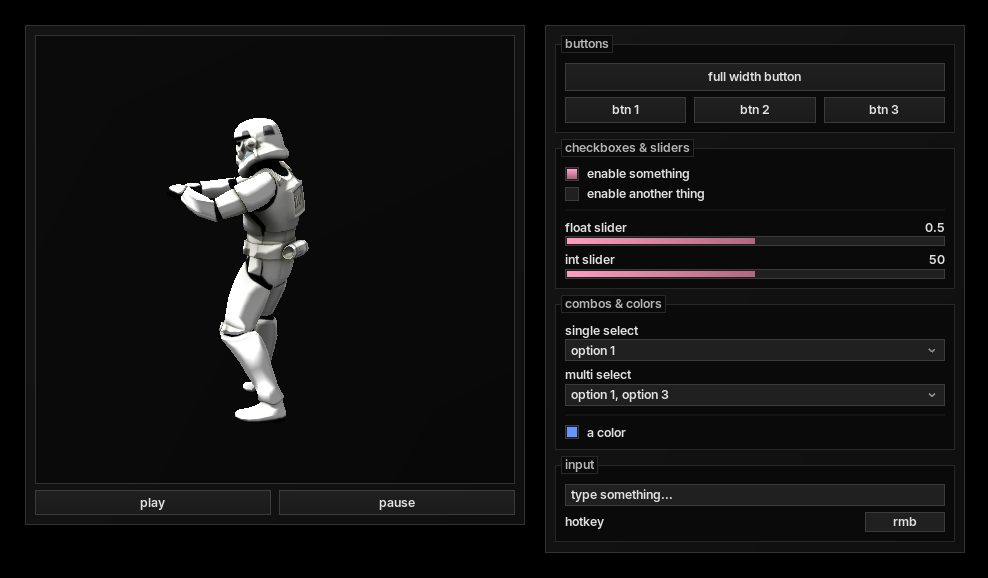
Task: Click the full width button
Action: tap(754, 77)
